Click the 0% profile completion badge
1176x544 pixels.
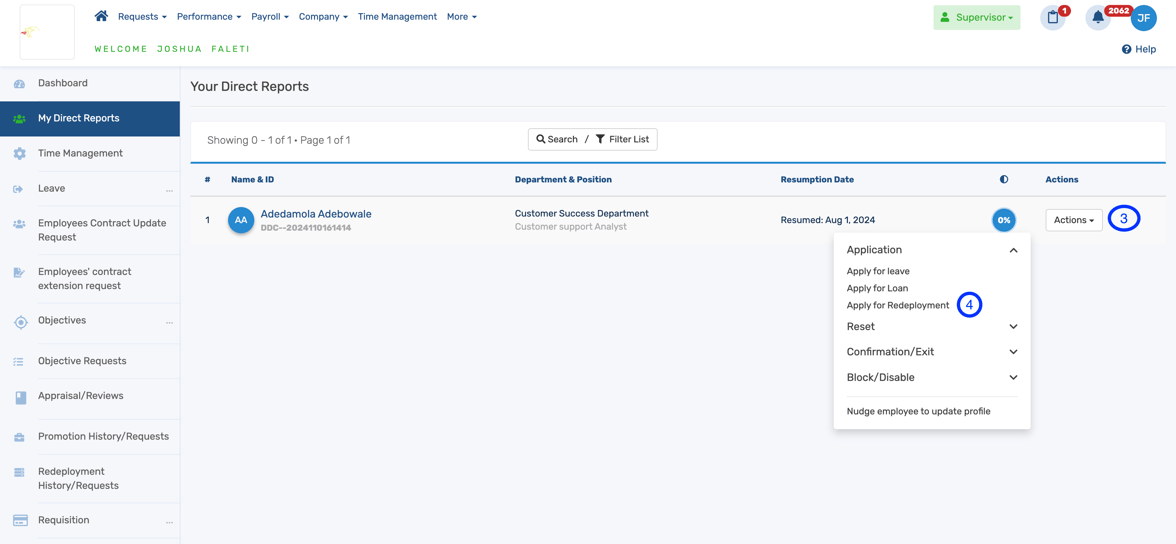coord(1004,221)
